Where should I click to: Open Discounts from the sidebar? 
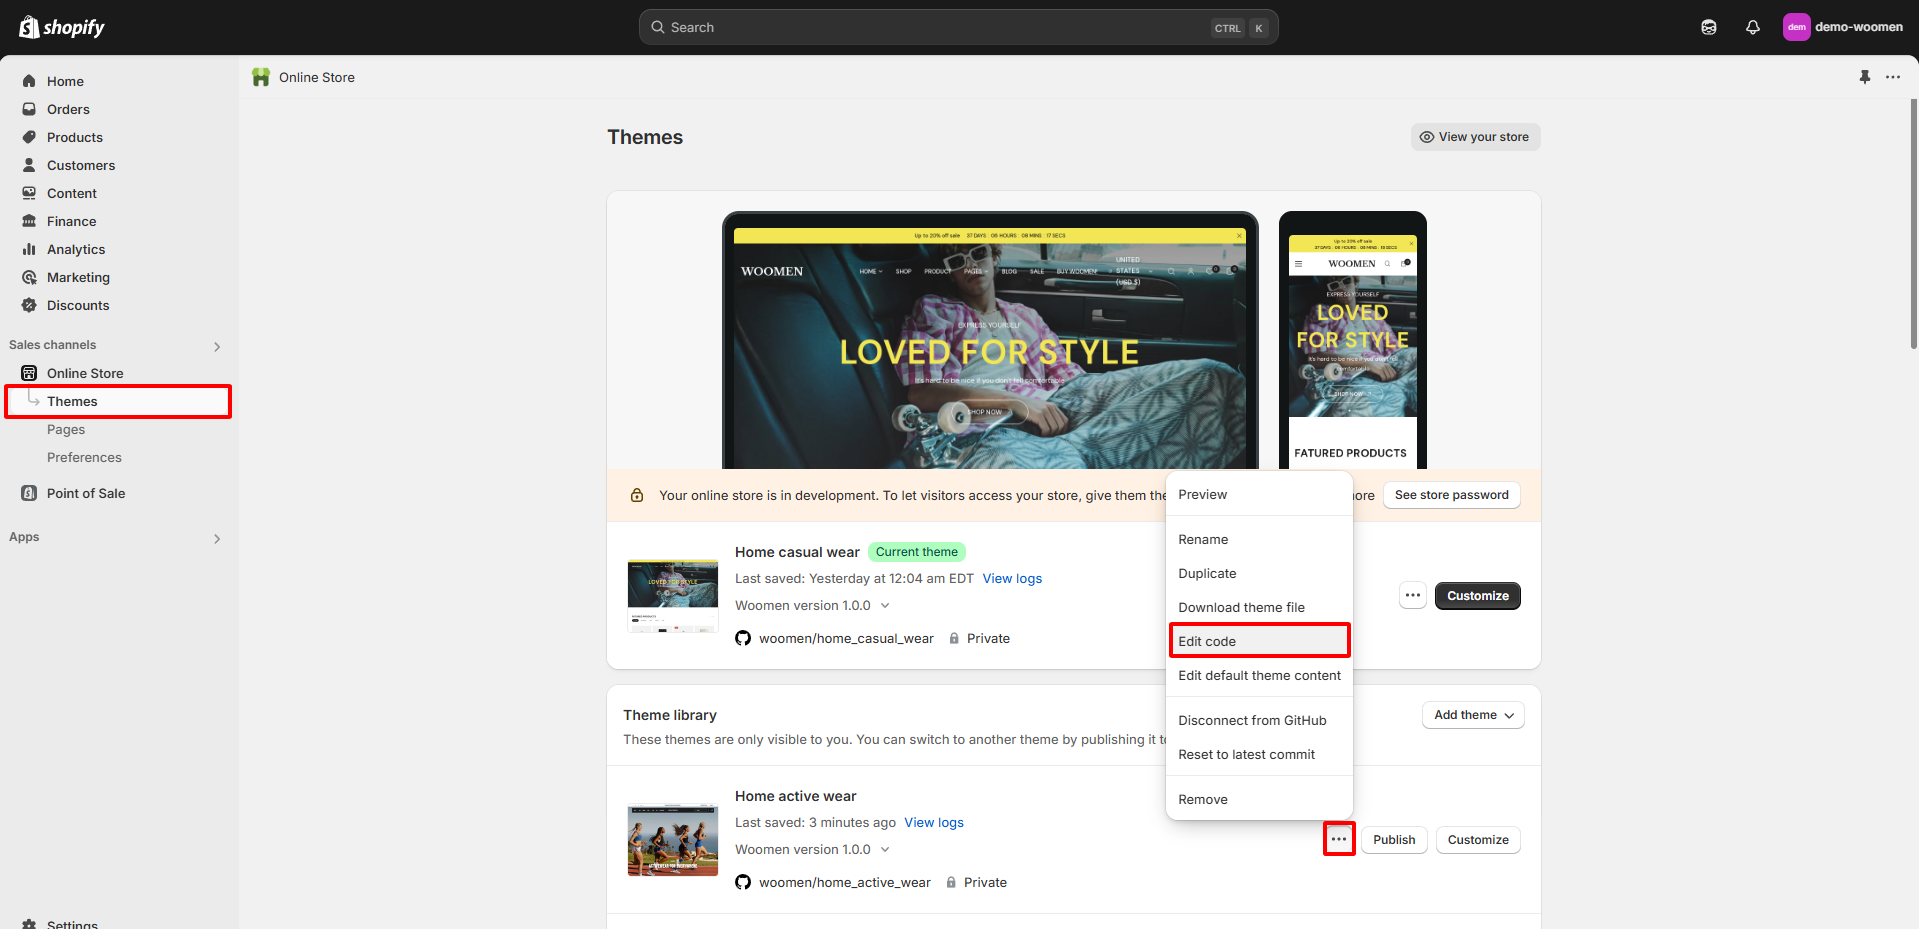tap(78, 305)
